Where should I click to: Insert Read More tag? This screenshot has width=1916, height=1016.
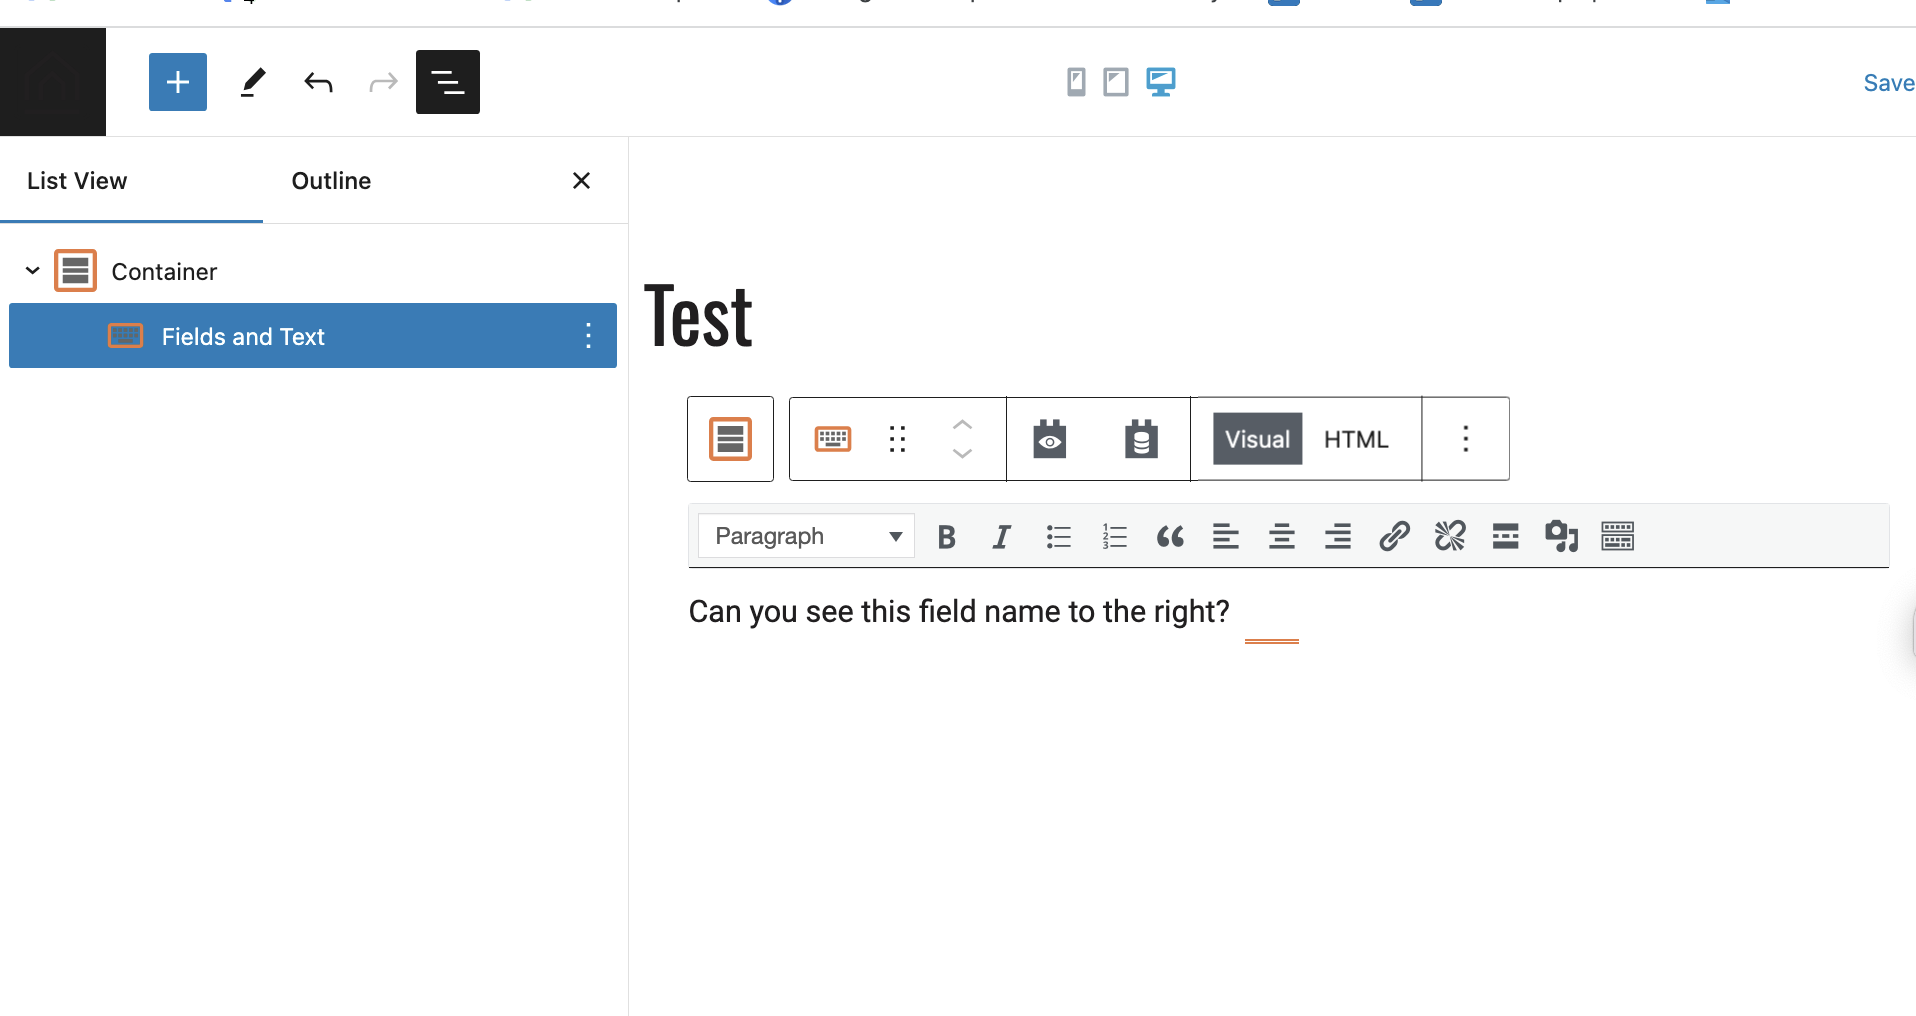click(1506, 537)
